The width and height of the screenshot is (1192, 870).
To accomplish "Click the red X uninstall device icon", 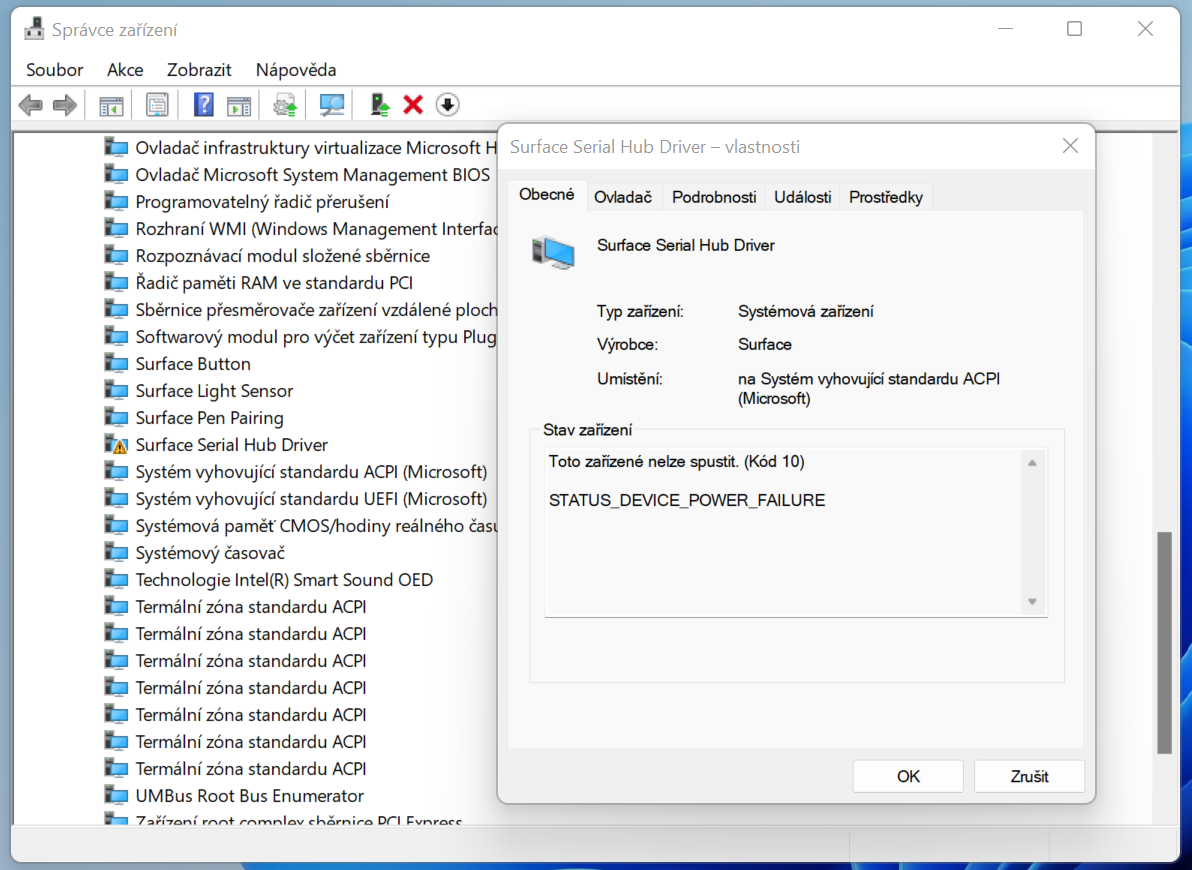I will click(413, 105).
